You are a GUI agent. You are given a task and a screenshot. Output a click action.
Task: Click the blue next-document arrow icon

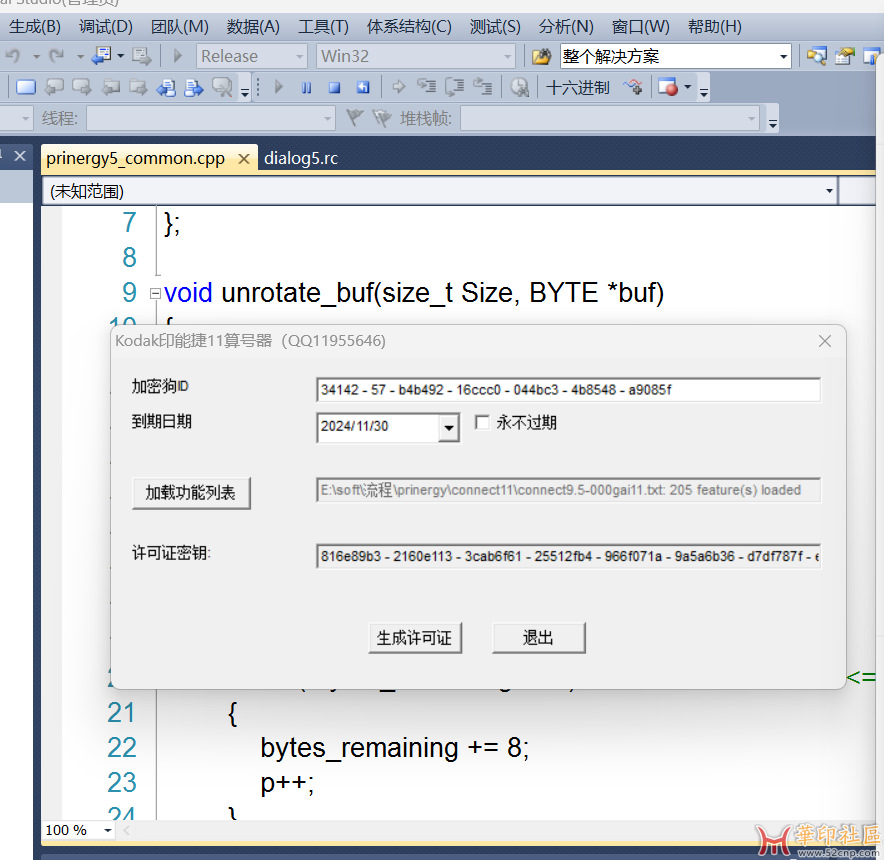[194, 87]
